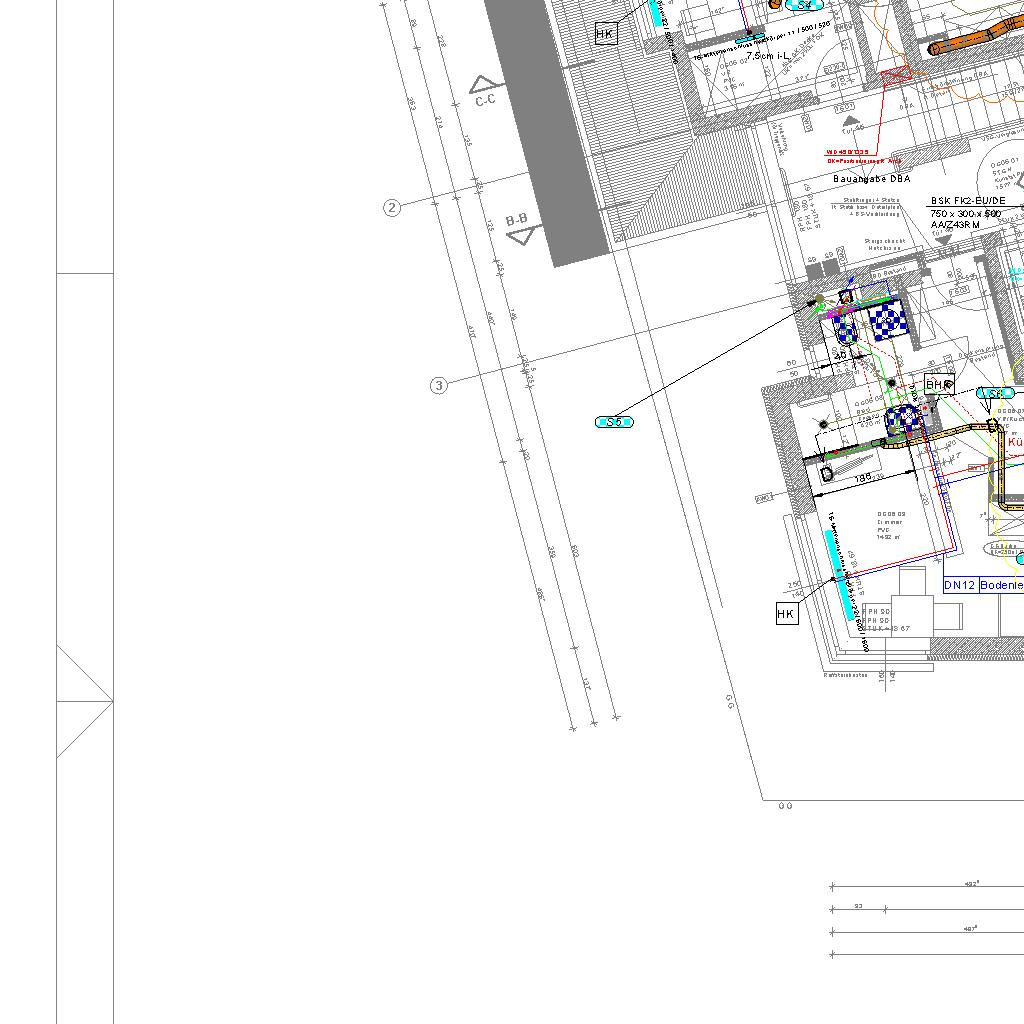Click the red 'WD 450/D35' annotation text

point(847,152)
